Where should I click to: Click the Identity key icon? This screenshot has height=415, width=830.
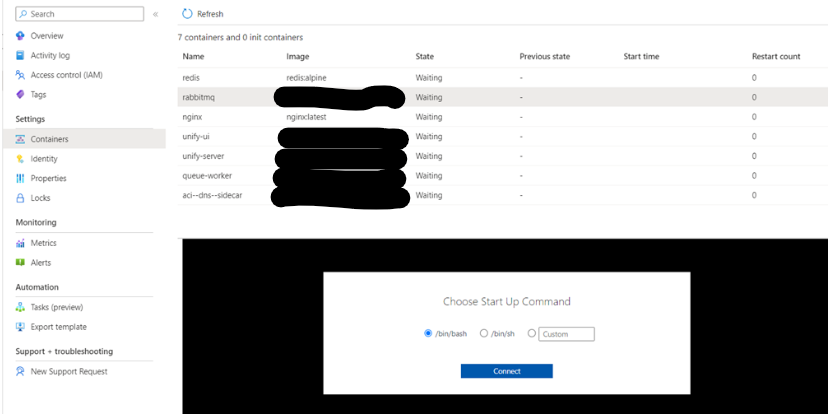20,159
